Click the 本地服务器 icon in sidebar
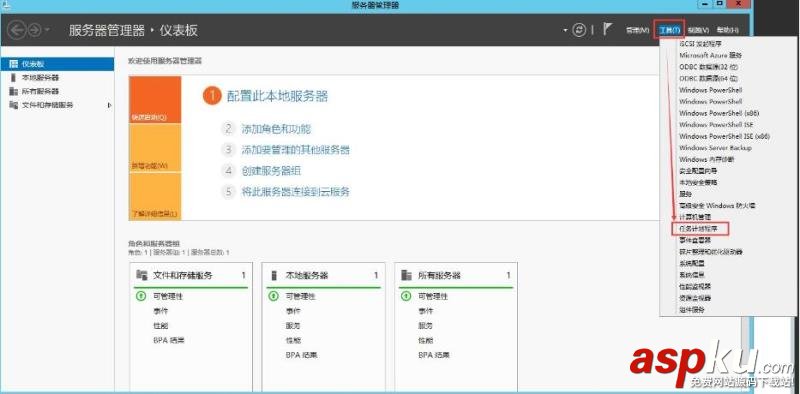The image size is (800, 394). 13,78
